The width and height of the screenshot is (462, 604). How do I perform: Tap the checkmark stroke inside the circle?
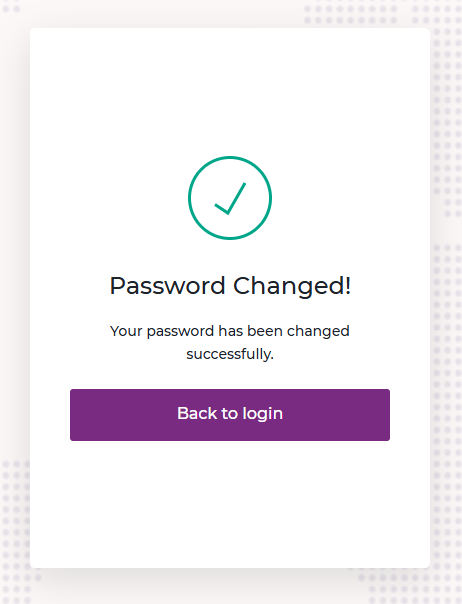pyautogui.click(x=230, y=198)
